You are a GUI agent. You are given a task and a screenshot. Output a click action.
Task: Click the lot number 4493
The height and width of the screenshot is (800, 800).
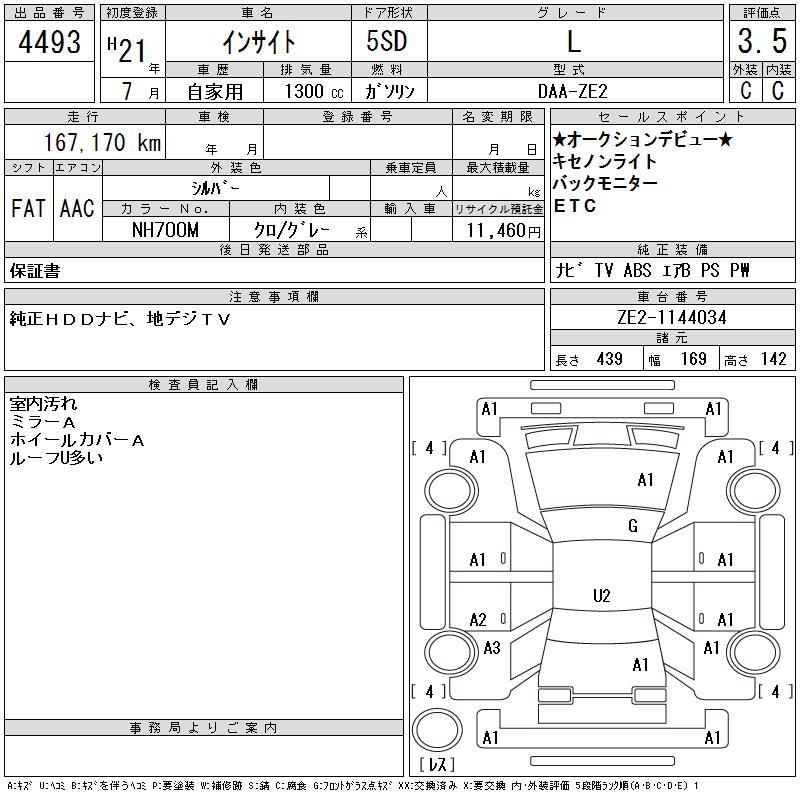49,42
